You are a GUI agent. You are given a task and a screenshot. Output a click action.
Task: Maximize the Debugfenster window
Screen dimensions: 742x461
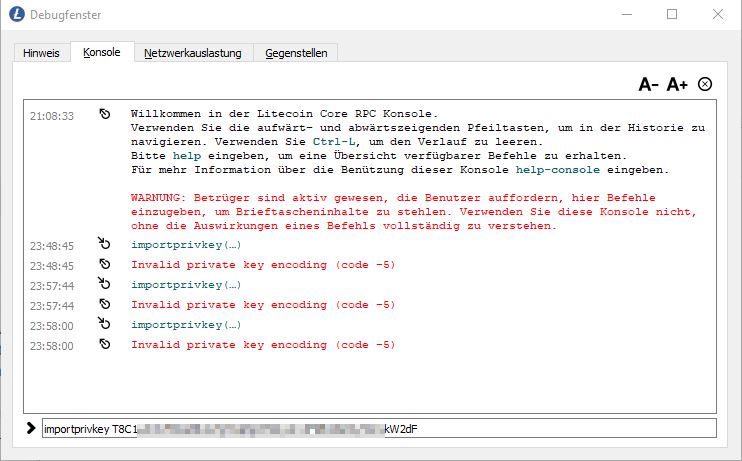pyautogui.click(x=672, y=14)
